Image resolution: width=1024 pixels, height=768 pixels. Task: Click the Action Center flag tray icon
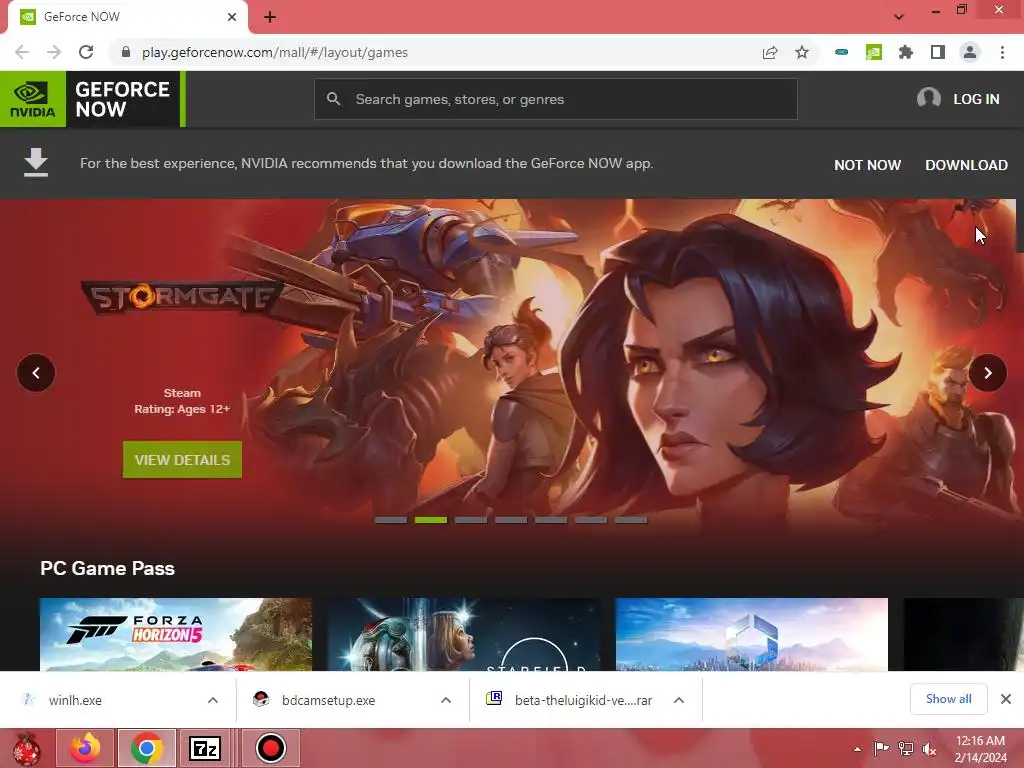click(882, 748)
